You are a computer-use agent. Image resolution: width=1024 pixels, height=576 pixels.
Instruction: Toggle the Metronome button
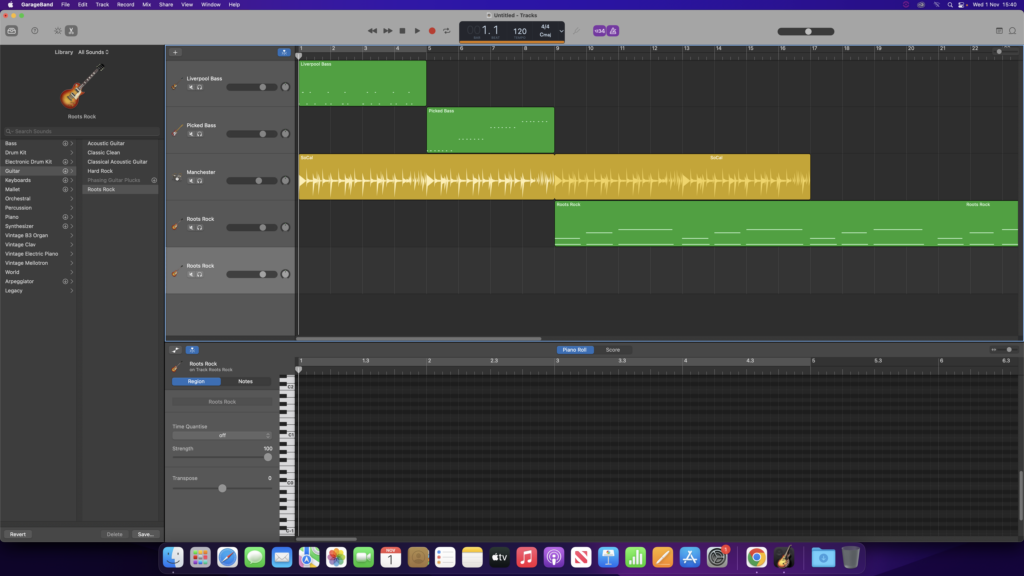613,31
